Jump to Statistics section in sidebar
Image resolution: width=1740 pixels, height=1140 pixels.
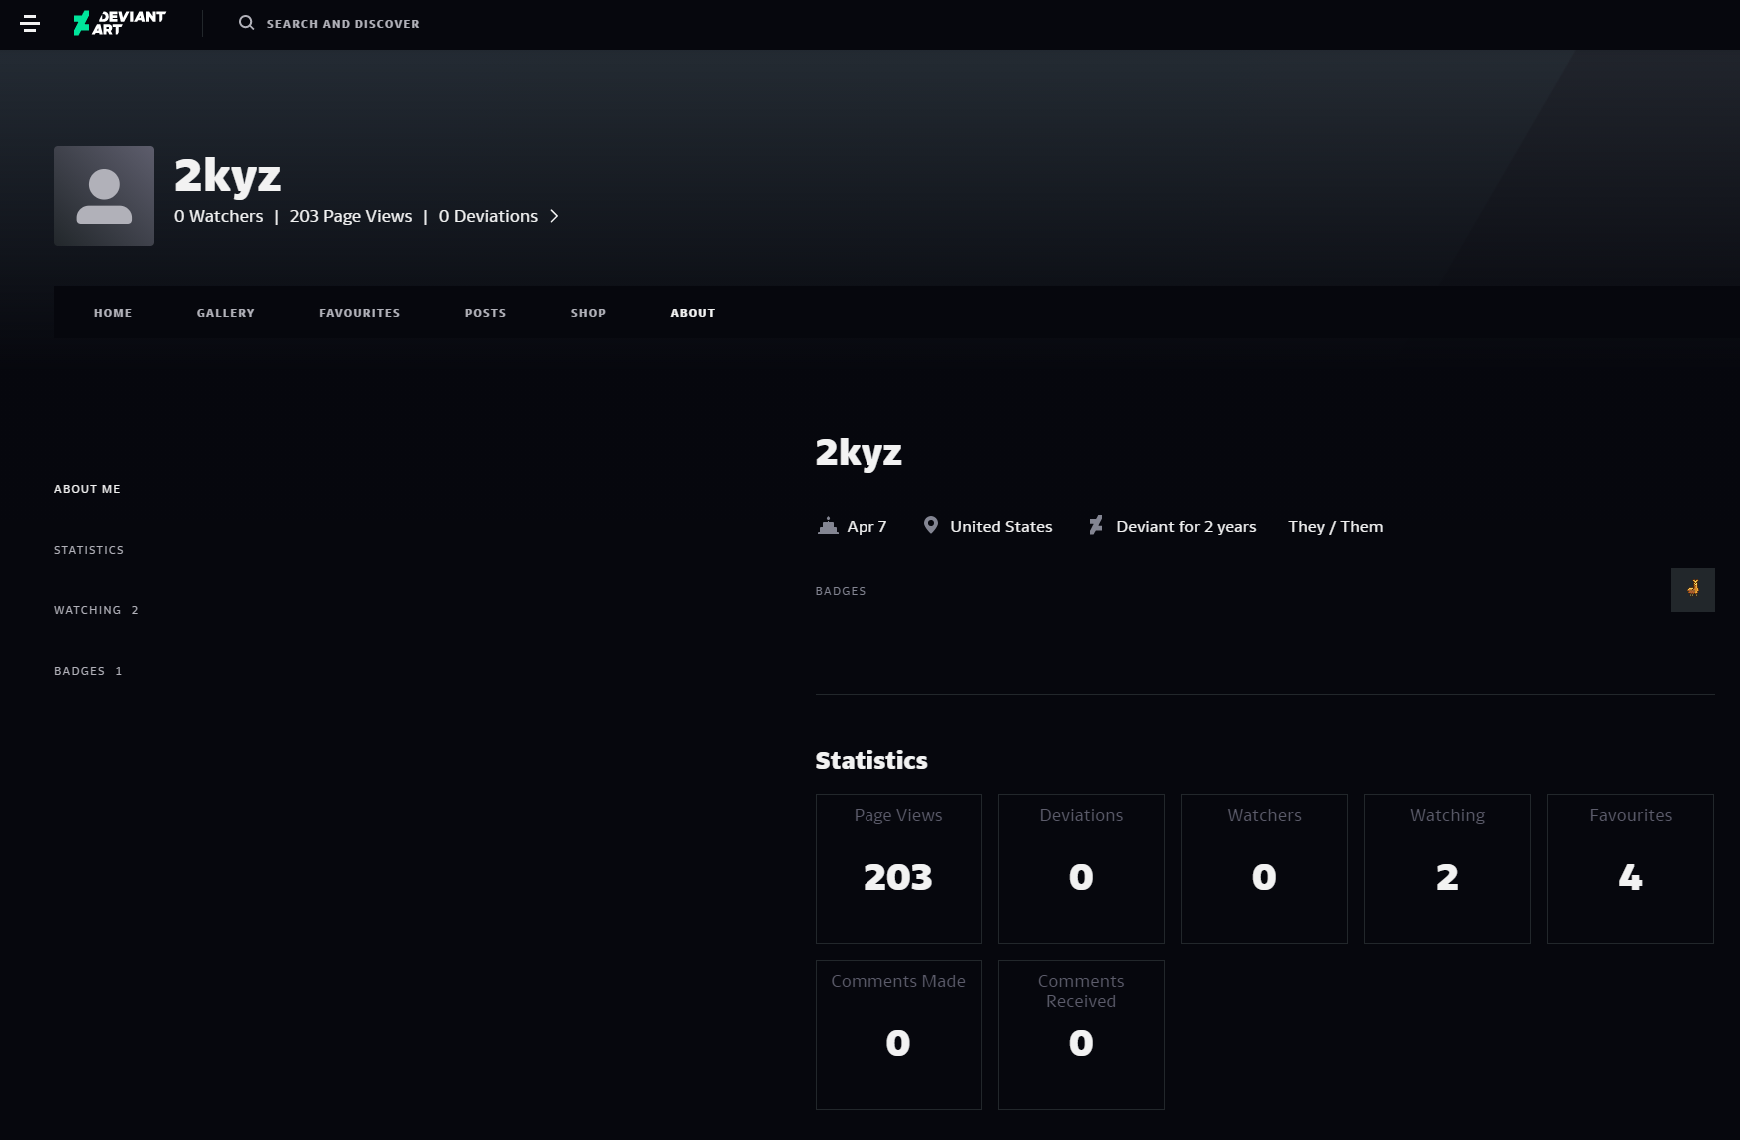89,550
